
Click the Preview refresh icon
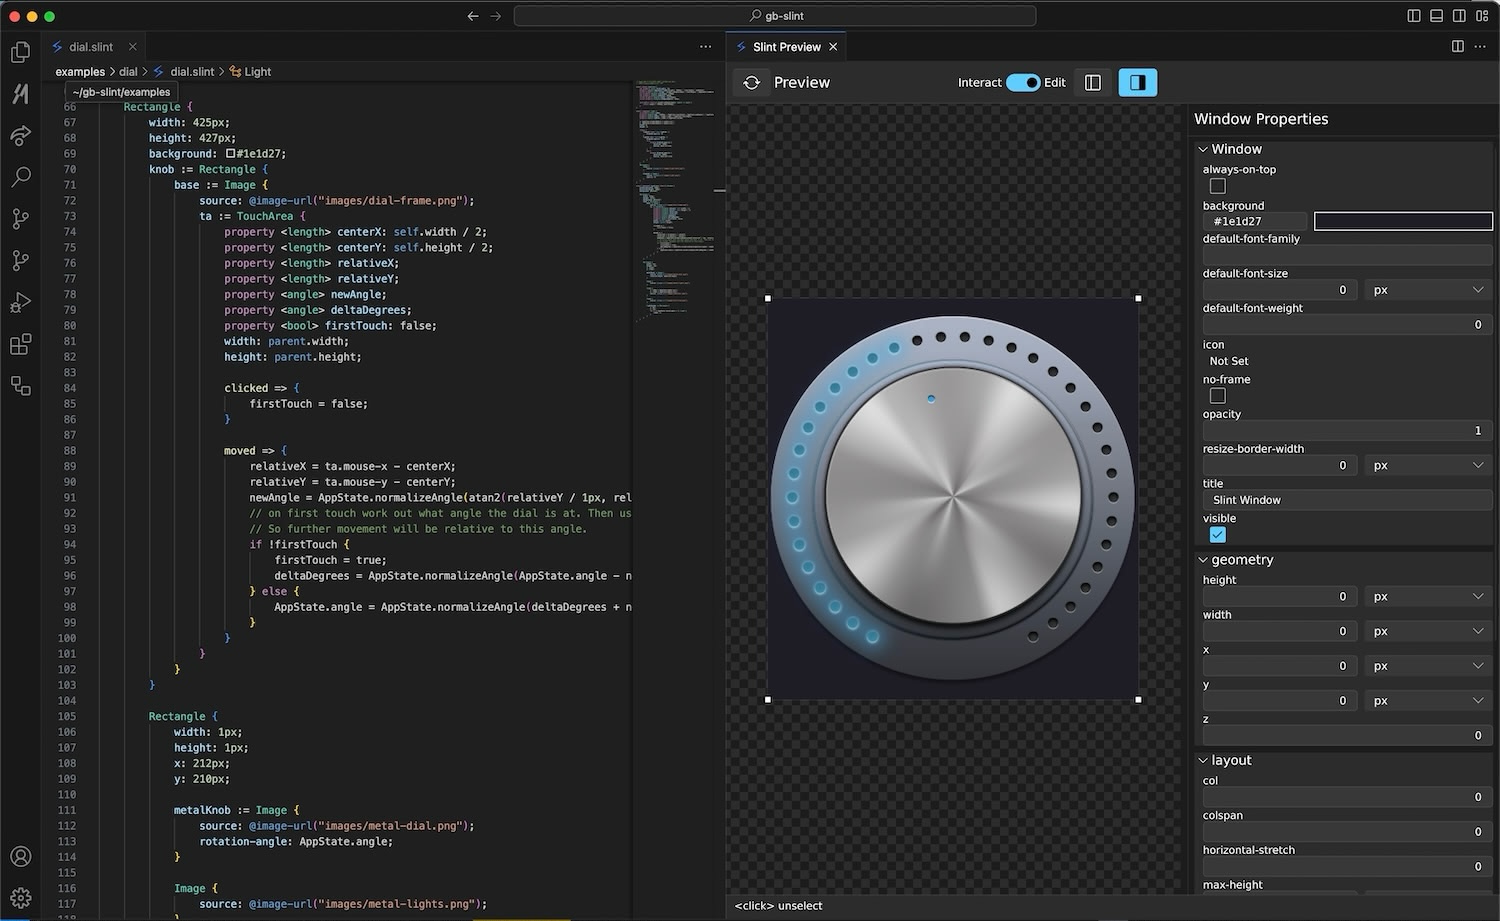(752, 83)
